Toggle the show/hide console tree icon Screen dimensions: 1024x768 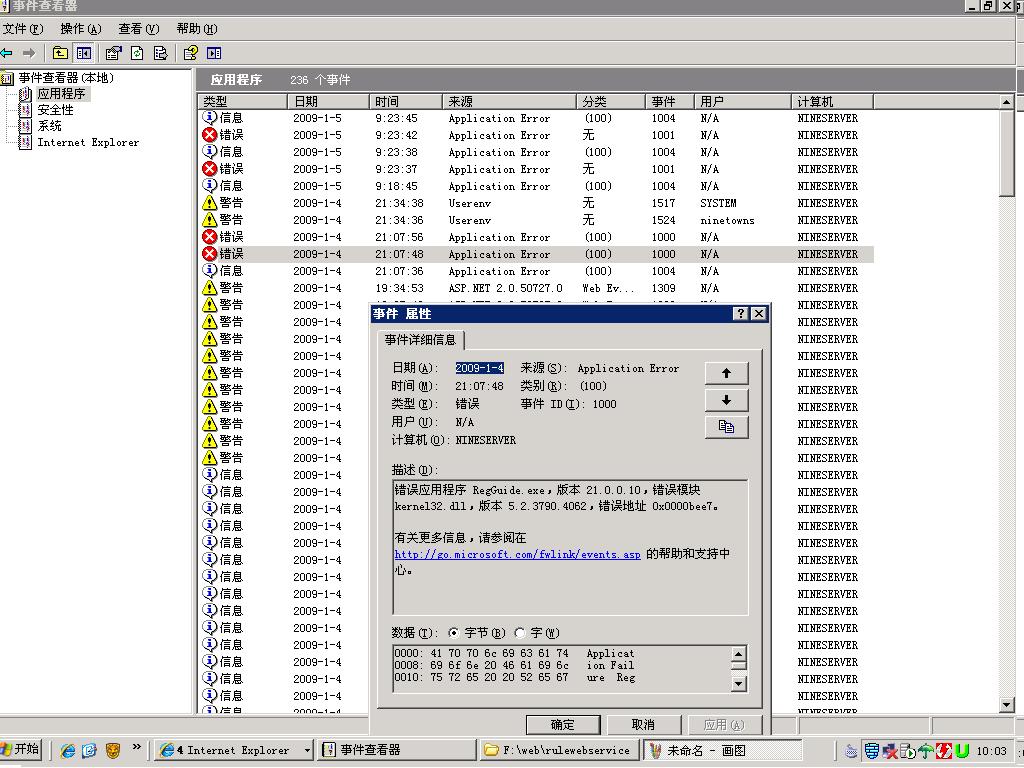[84, 53]
